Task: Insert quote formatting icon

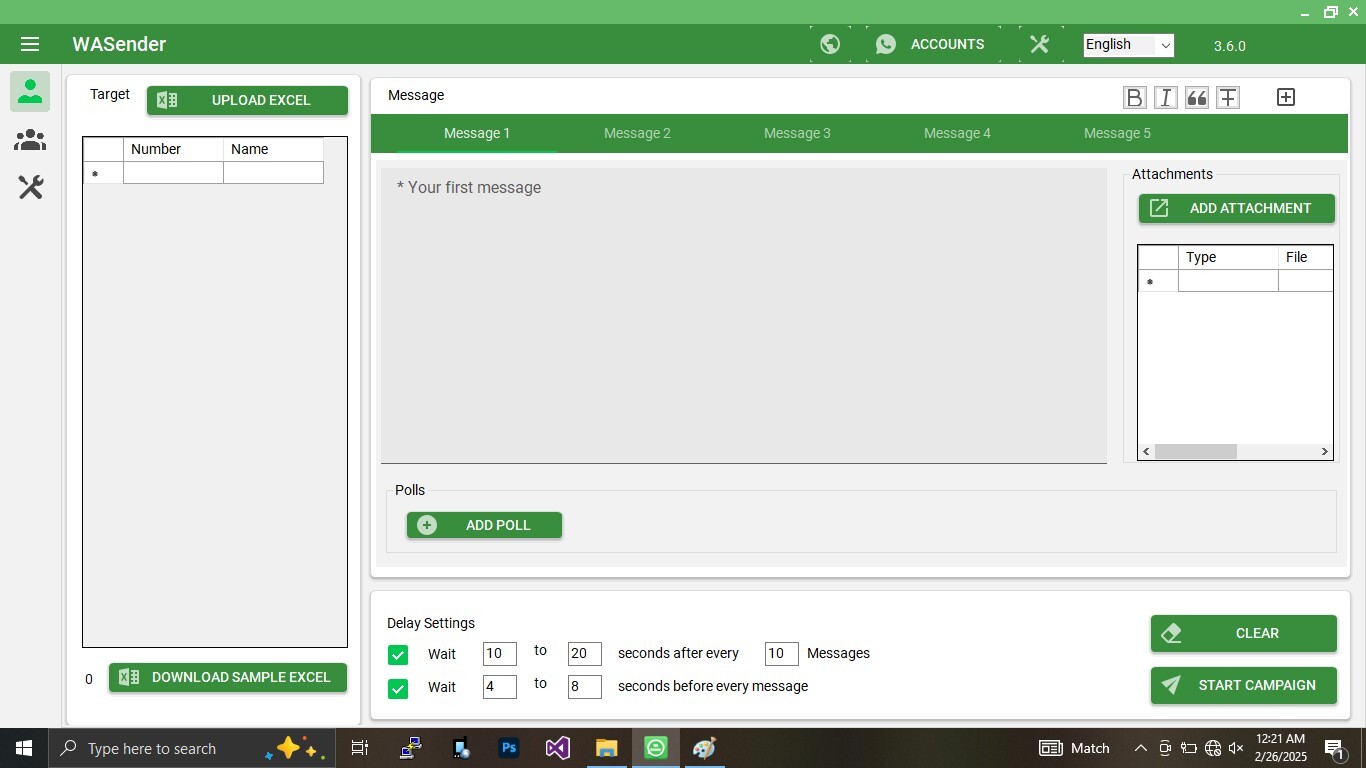Action: click(x=1197, y=97)
